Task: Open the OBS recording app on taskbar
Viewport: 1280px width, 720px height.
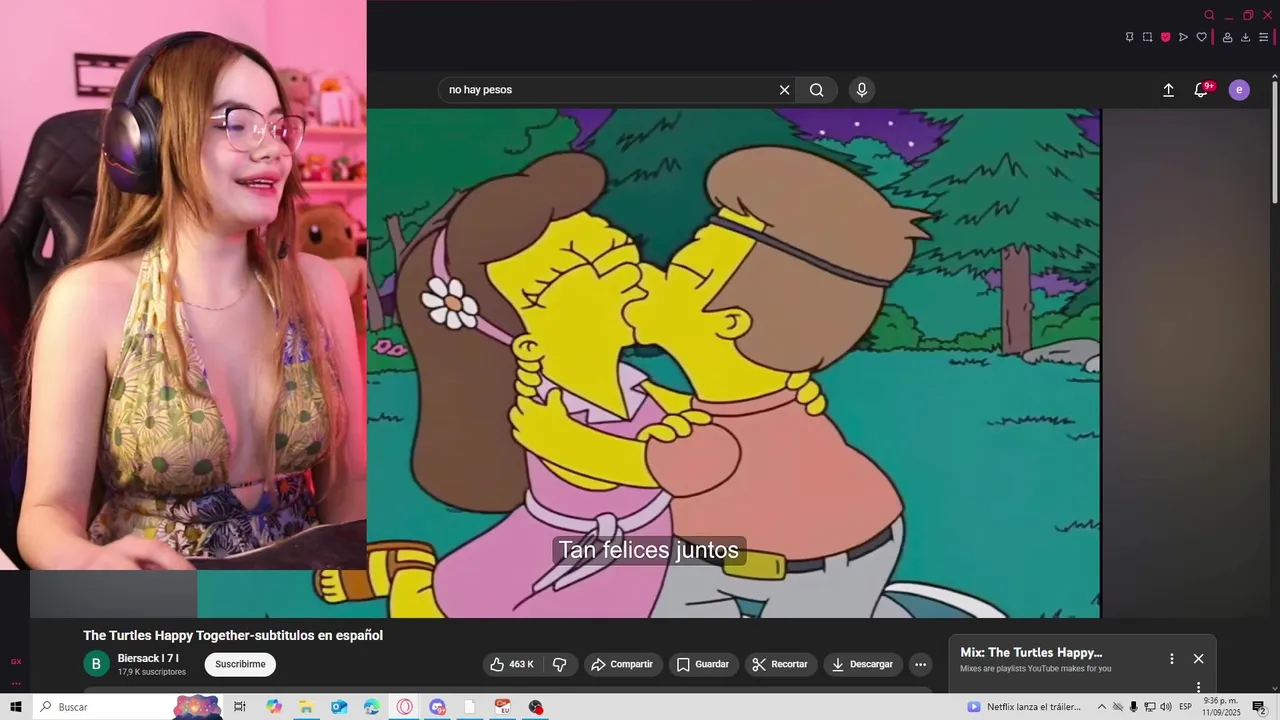Action: pos(536,707)
